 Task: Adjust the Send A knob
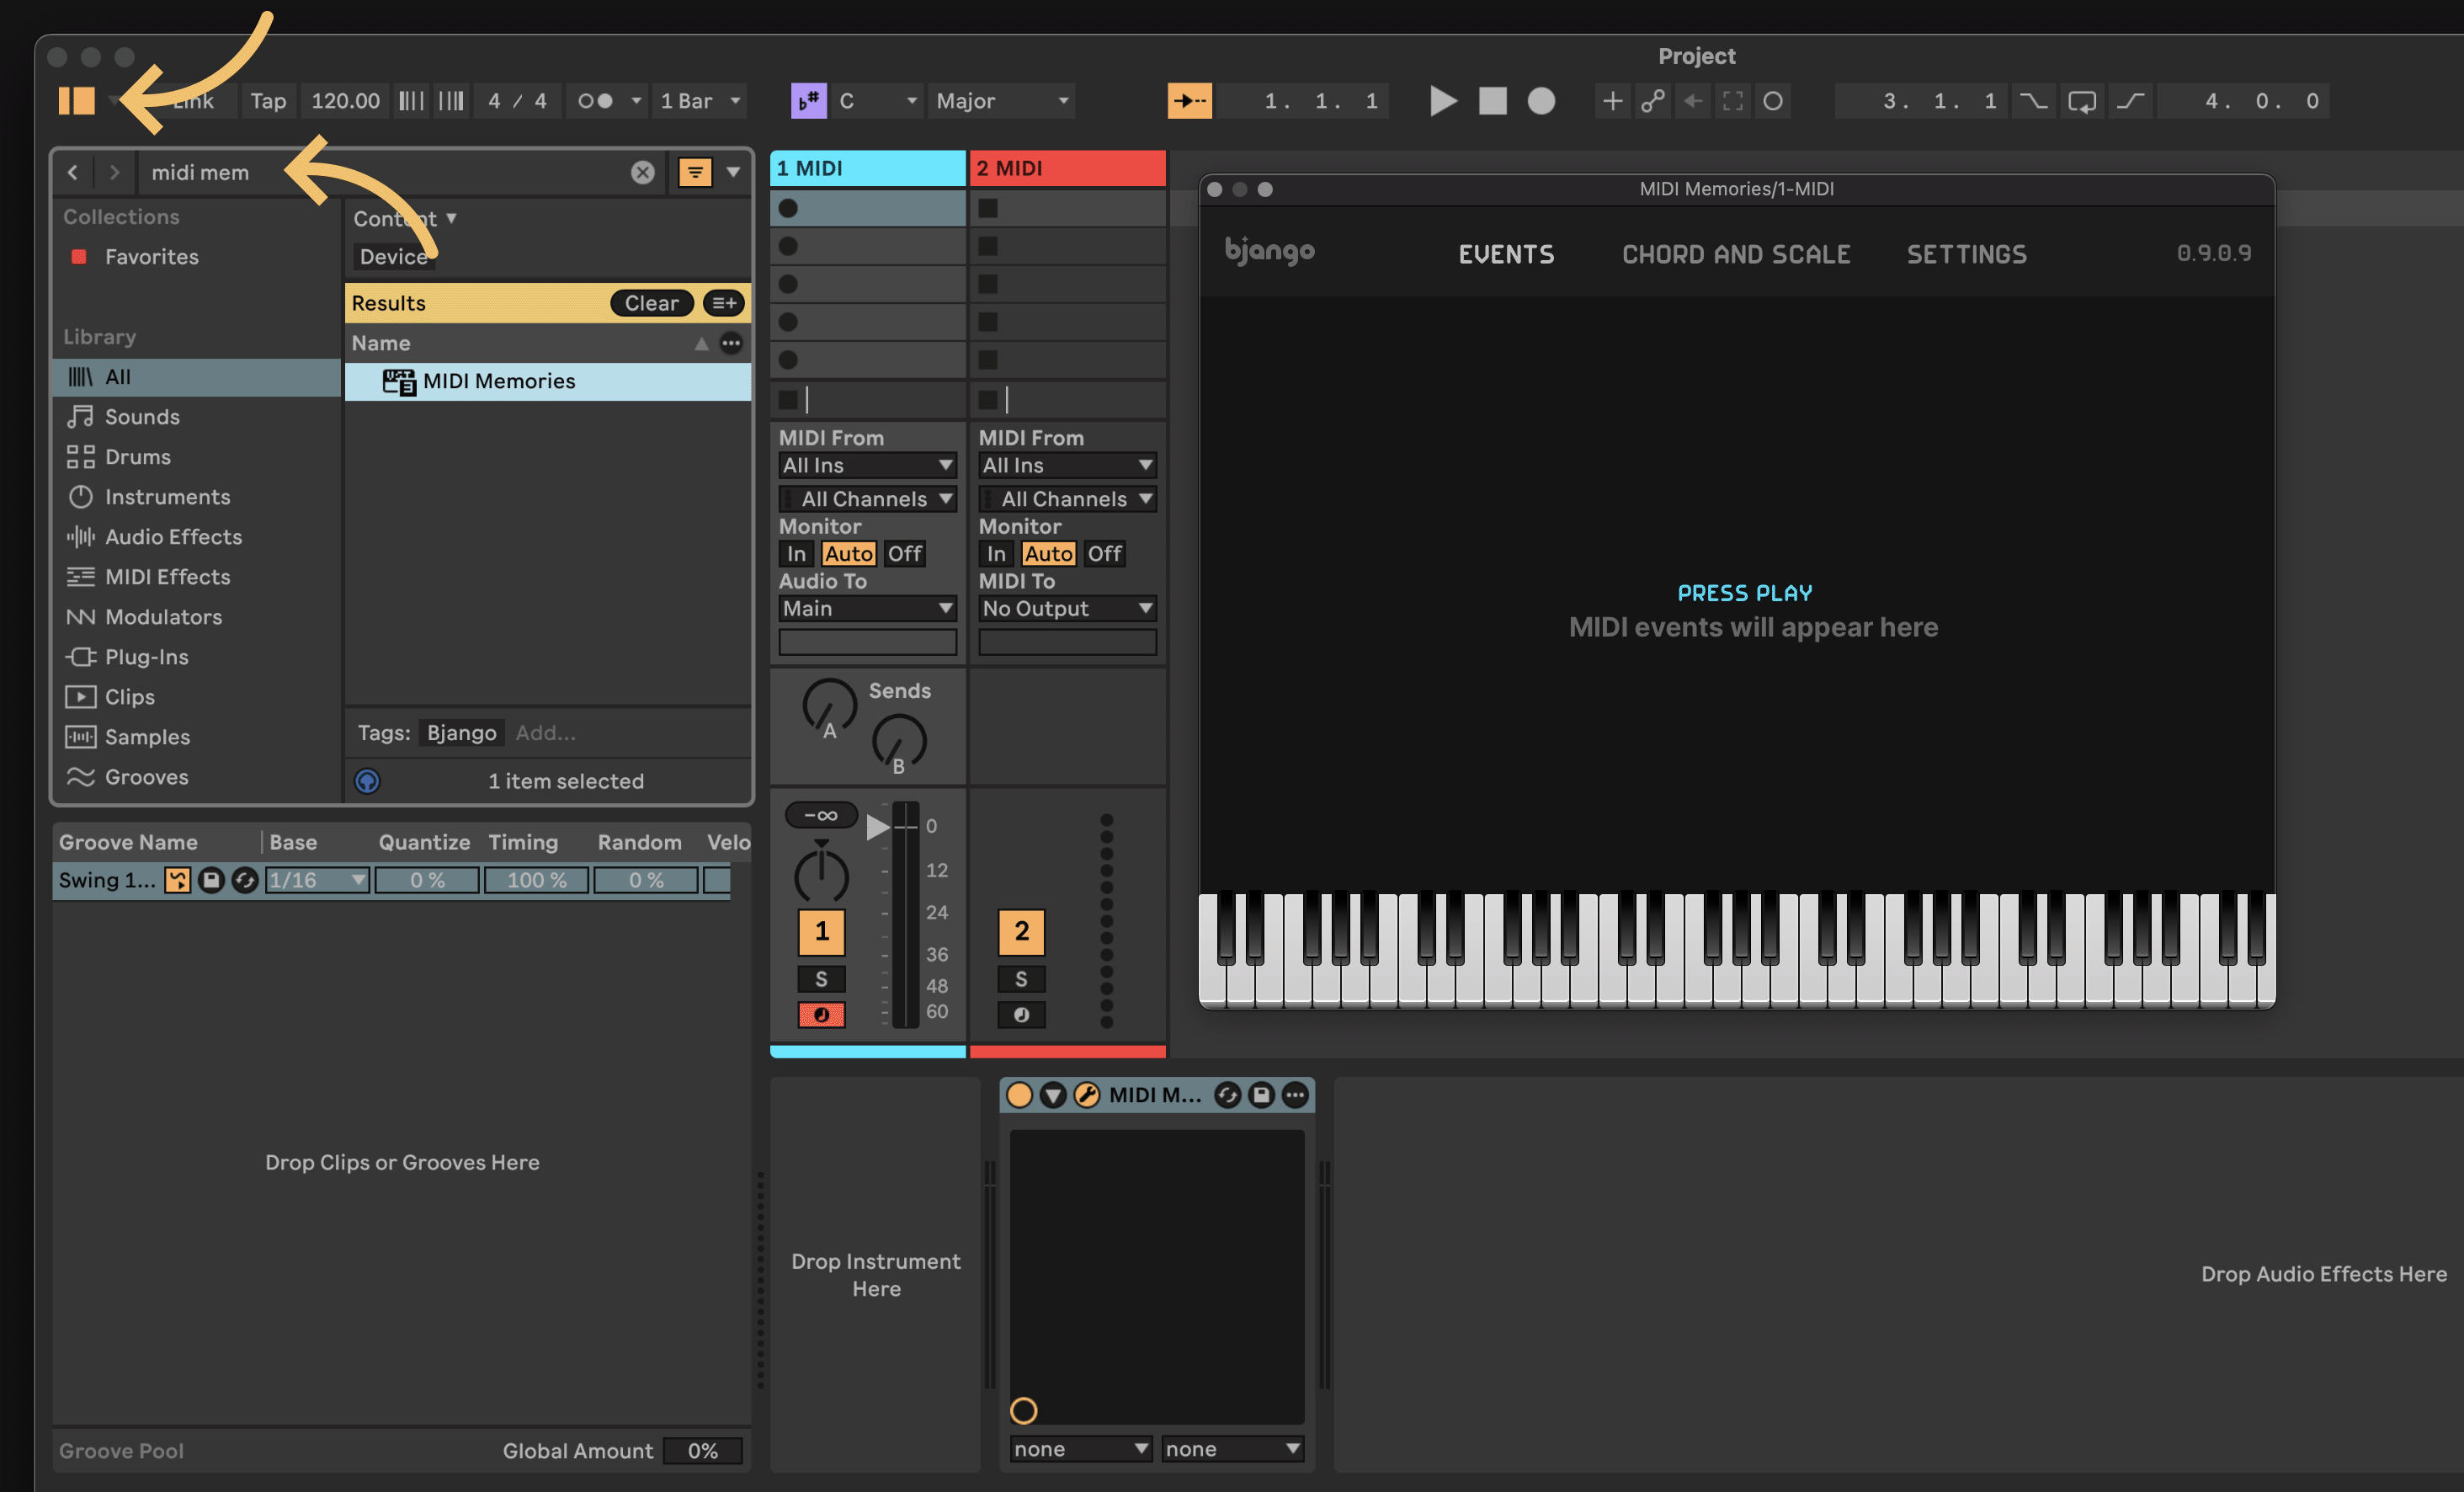tap(829, 706)
